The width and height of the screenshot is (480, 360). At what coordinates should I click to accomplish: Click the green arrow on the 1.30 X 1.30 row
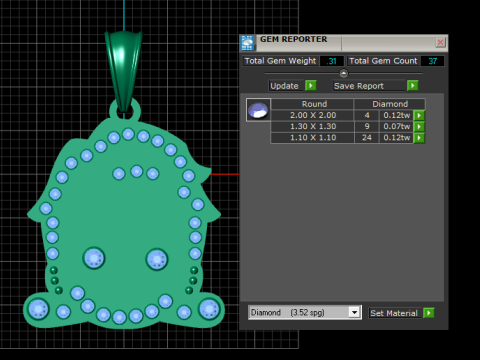419,127
